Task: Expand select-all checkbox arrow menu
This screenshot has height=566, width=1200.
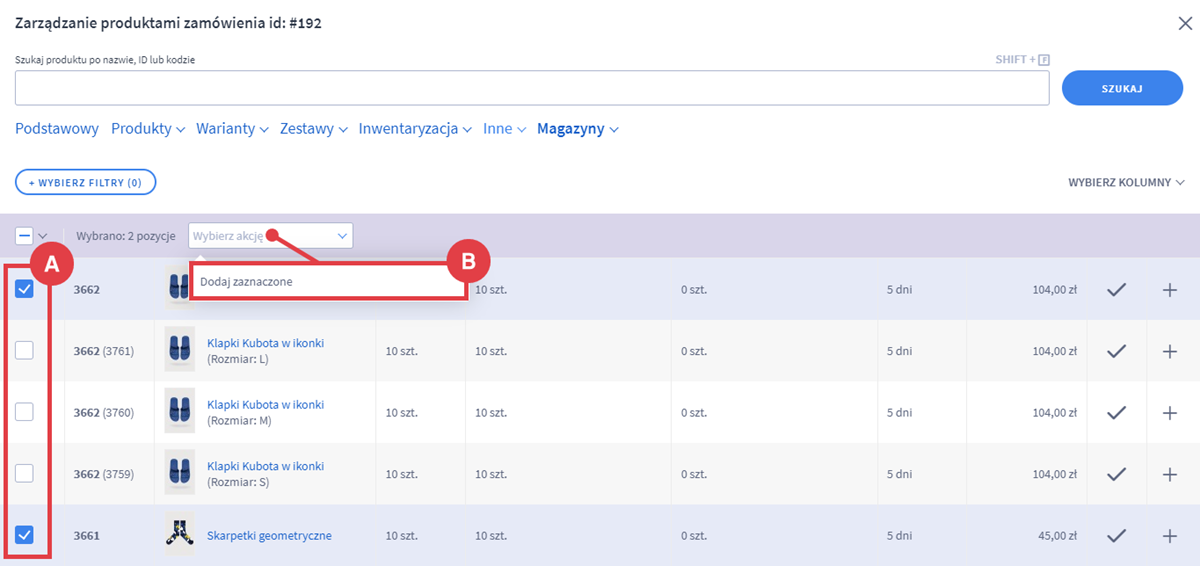Action: (43, 236)
